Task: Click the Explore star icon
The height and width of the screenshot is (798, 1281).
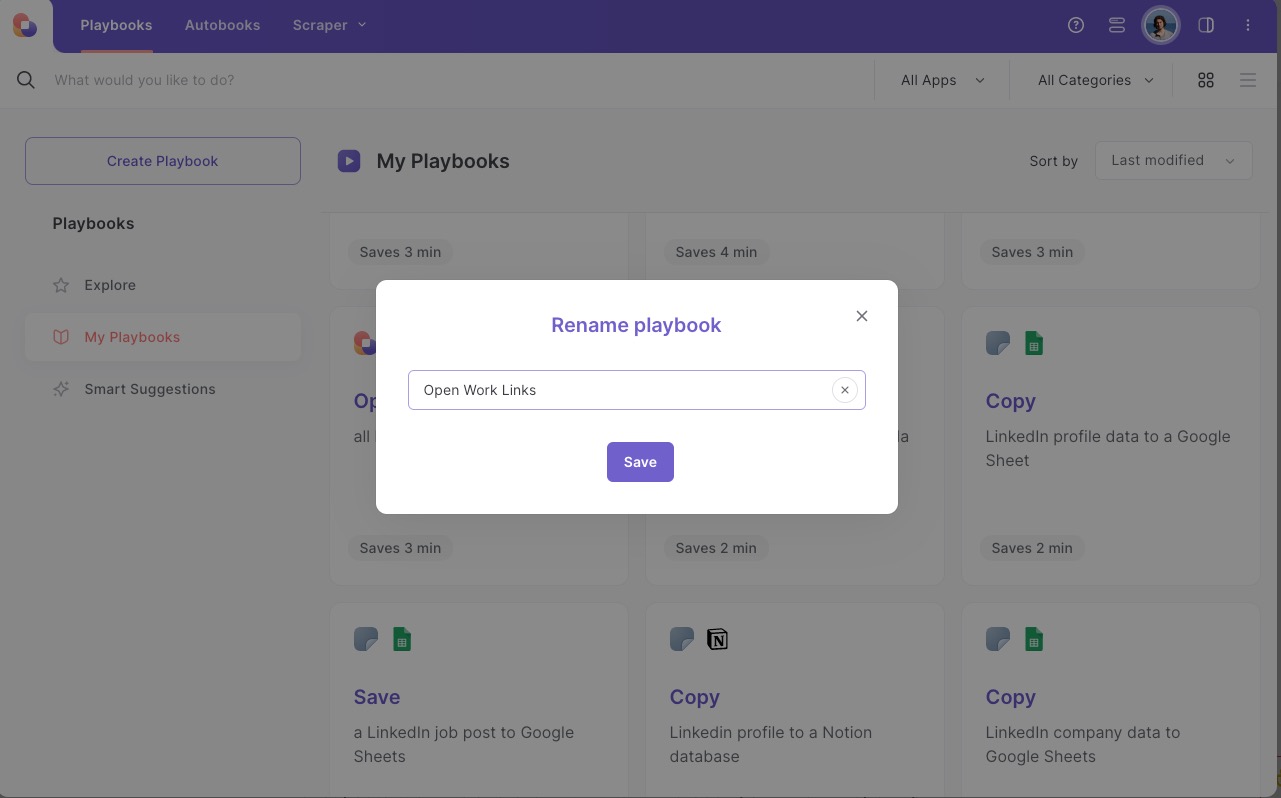Action: (61, 285)
